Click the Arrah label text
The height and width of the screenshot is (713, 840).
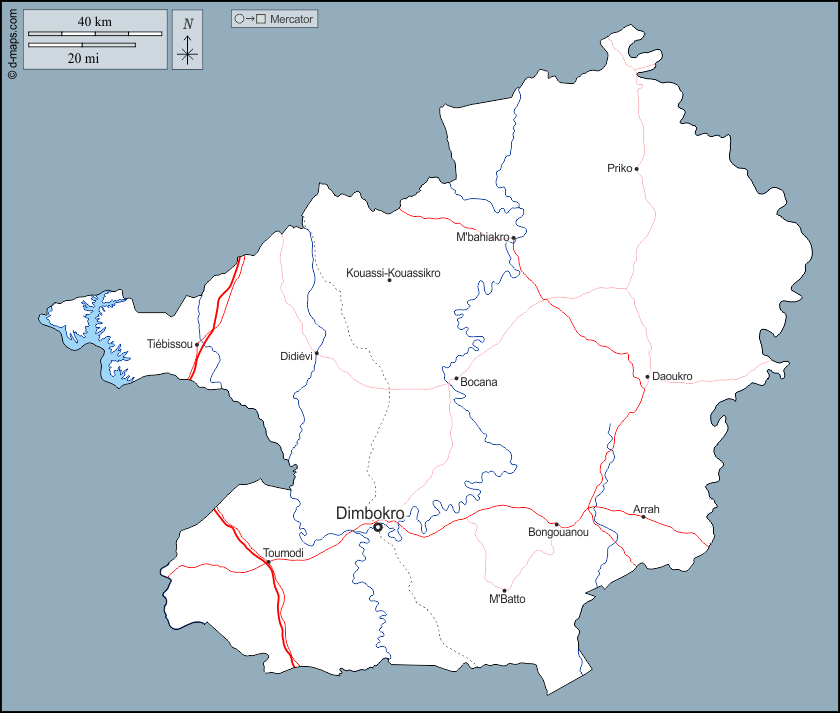pos(646,509)
